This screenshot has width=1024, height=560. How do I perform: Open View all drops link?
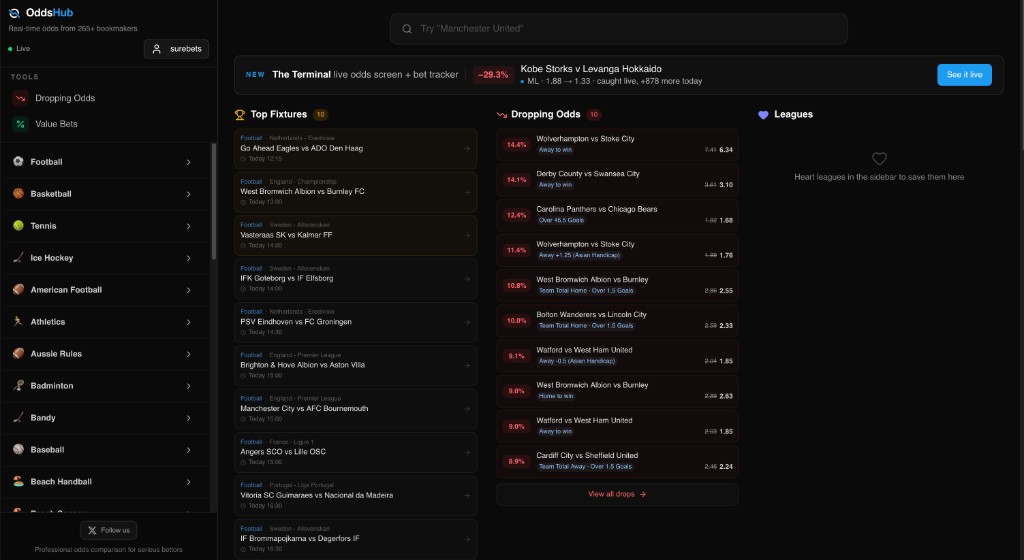pos(617,494)
